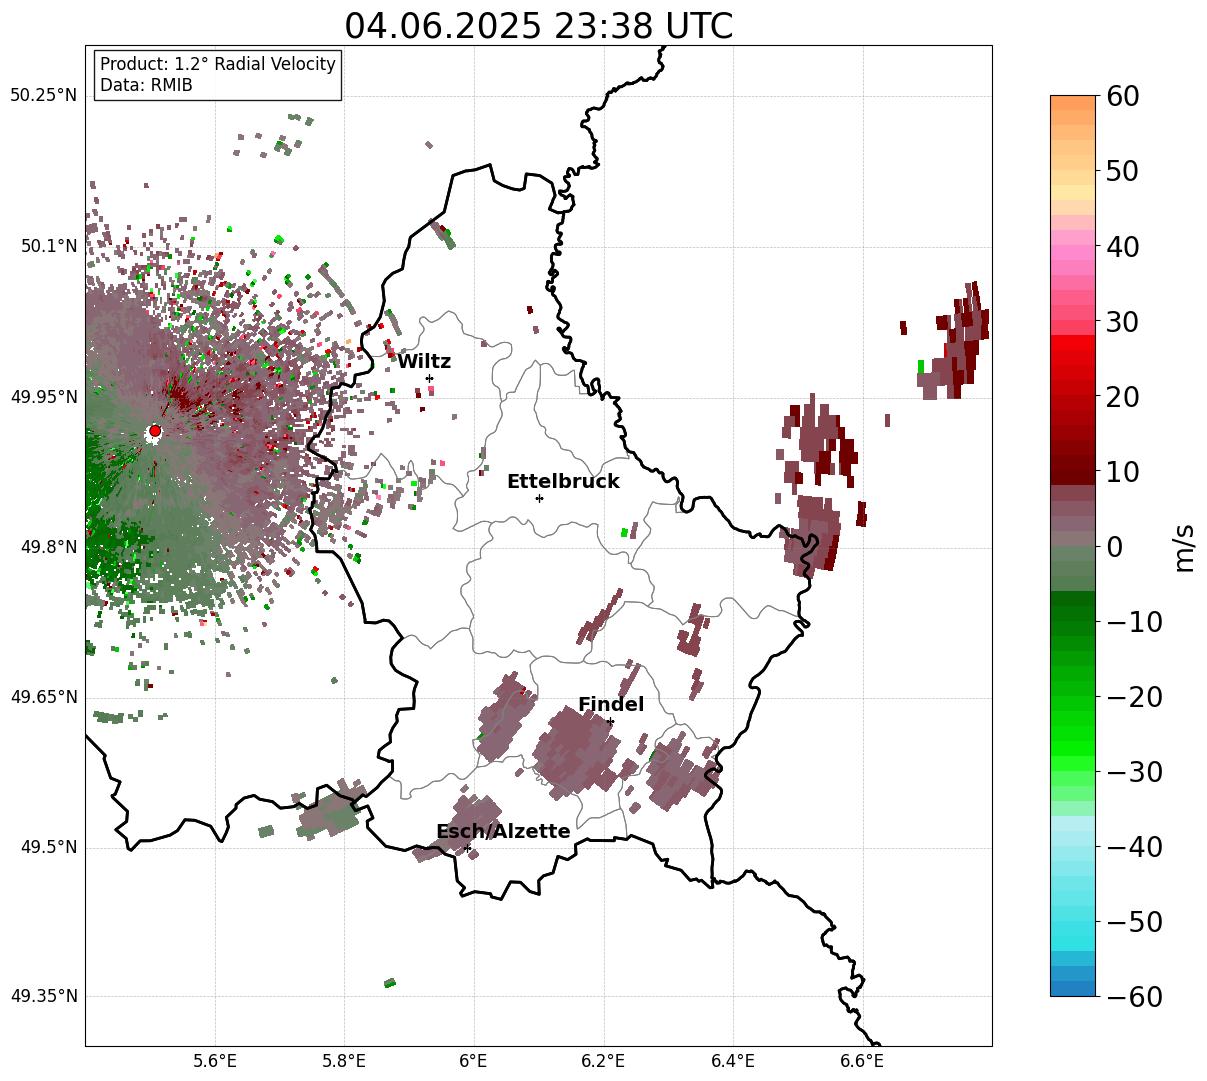Click the colorbar value 50
The width and height of the screenshot is (1207, 1081).
(x=1122, y=171)
